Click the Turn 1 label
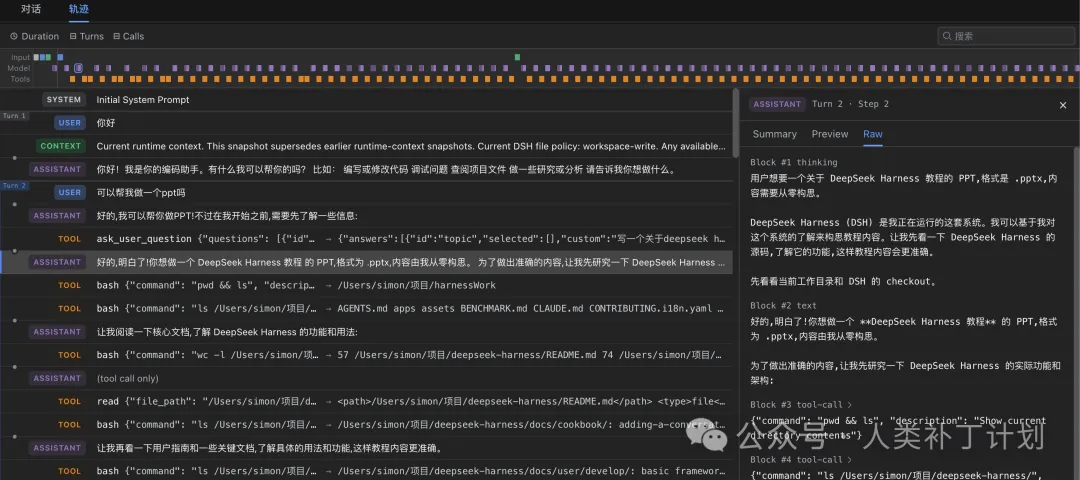The width and height of the screenshot is (1080, 480). click(14, 115)
